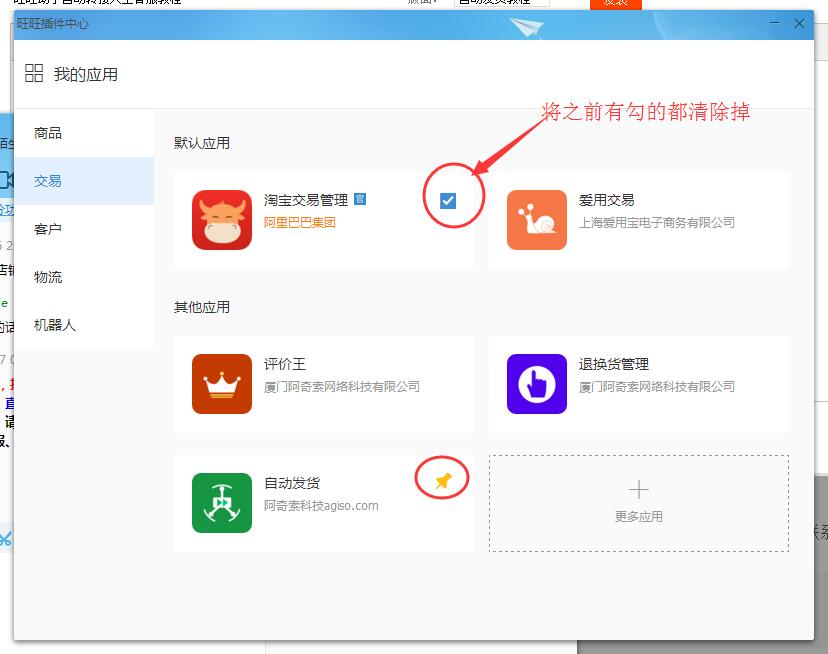The image size is (828, 654).
Task: Click the 我的应用 grid icon
Action: (x=34, y=73)
